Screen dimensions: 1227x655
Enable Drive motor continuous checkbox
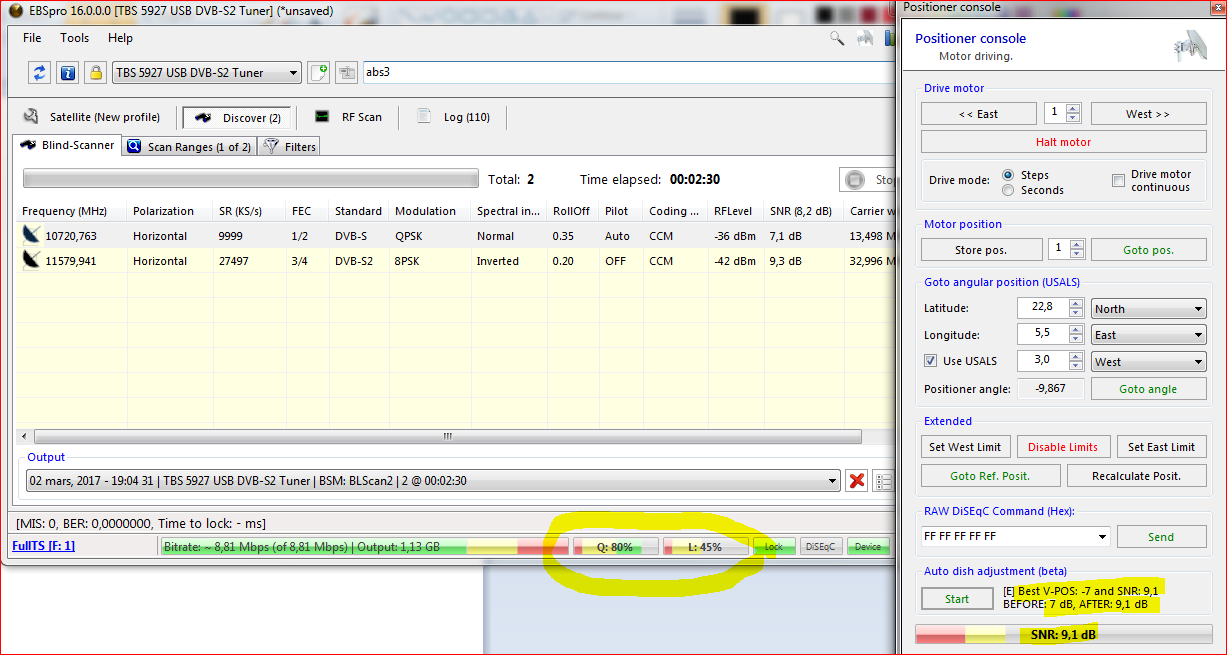[1118, 181]
